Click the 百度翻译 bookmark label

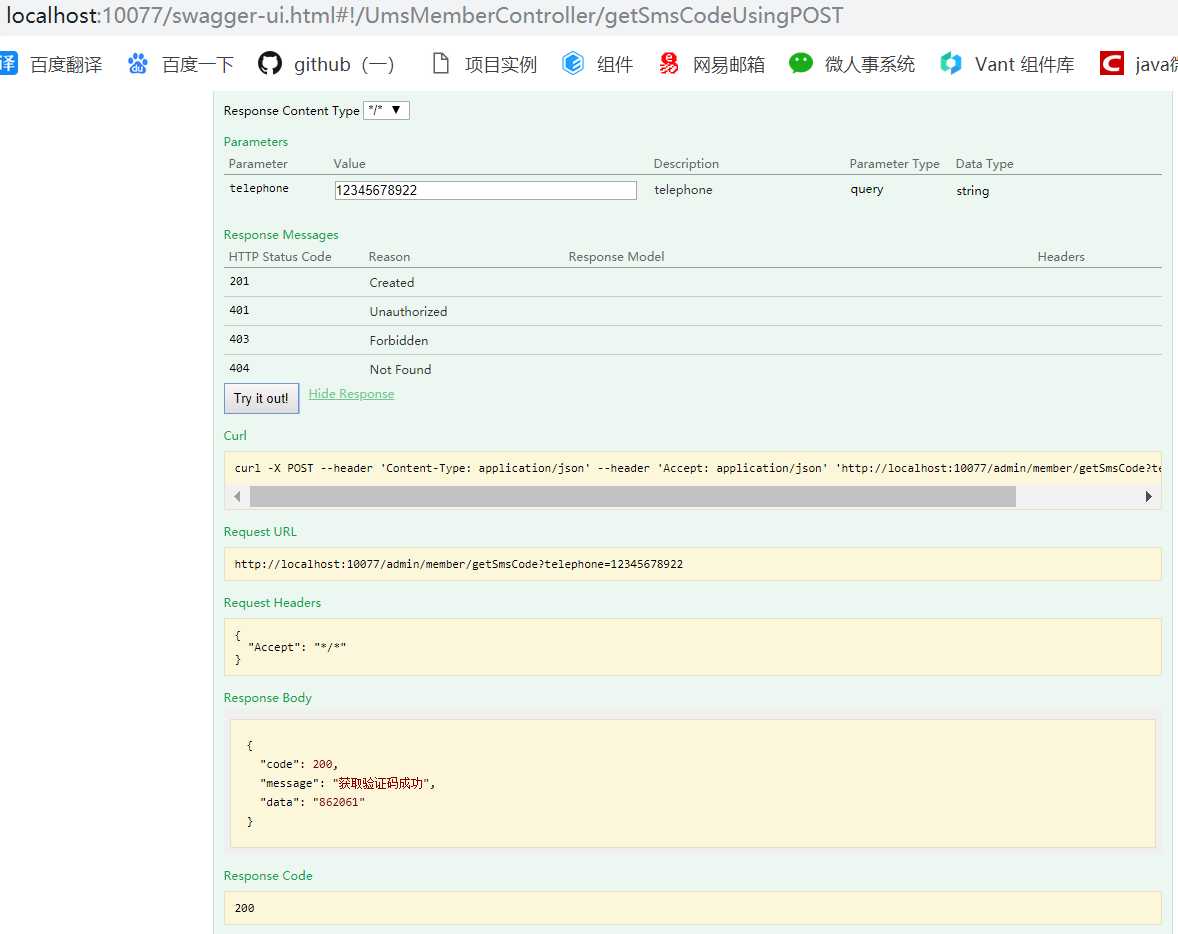pyautogui.click(x=66, y=65)
